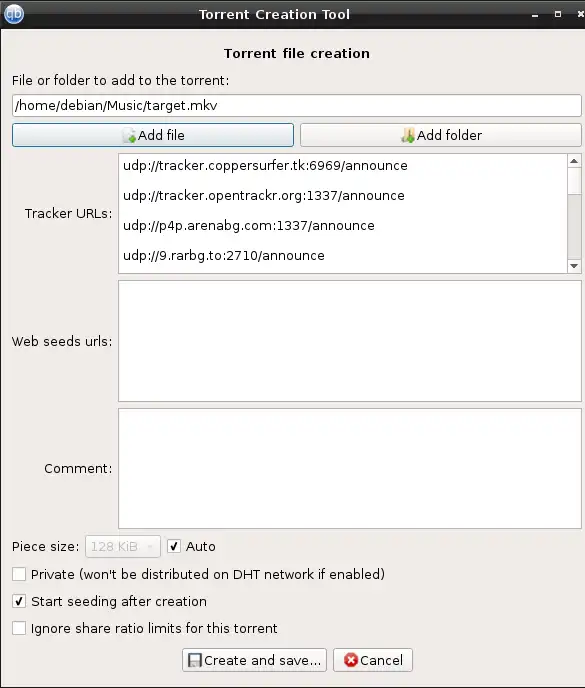Check Ignore share ratio limits option
The height and width of the screenshot is (688, 585).
(x=19, y=628)
